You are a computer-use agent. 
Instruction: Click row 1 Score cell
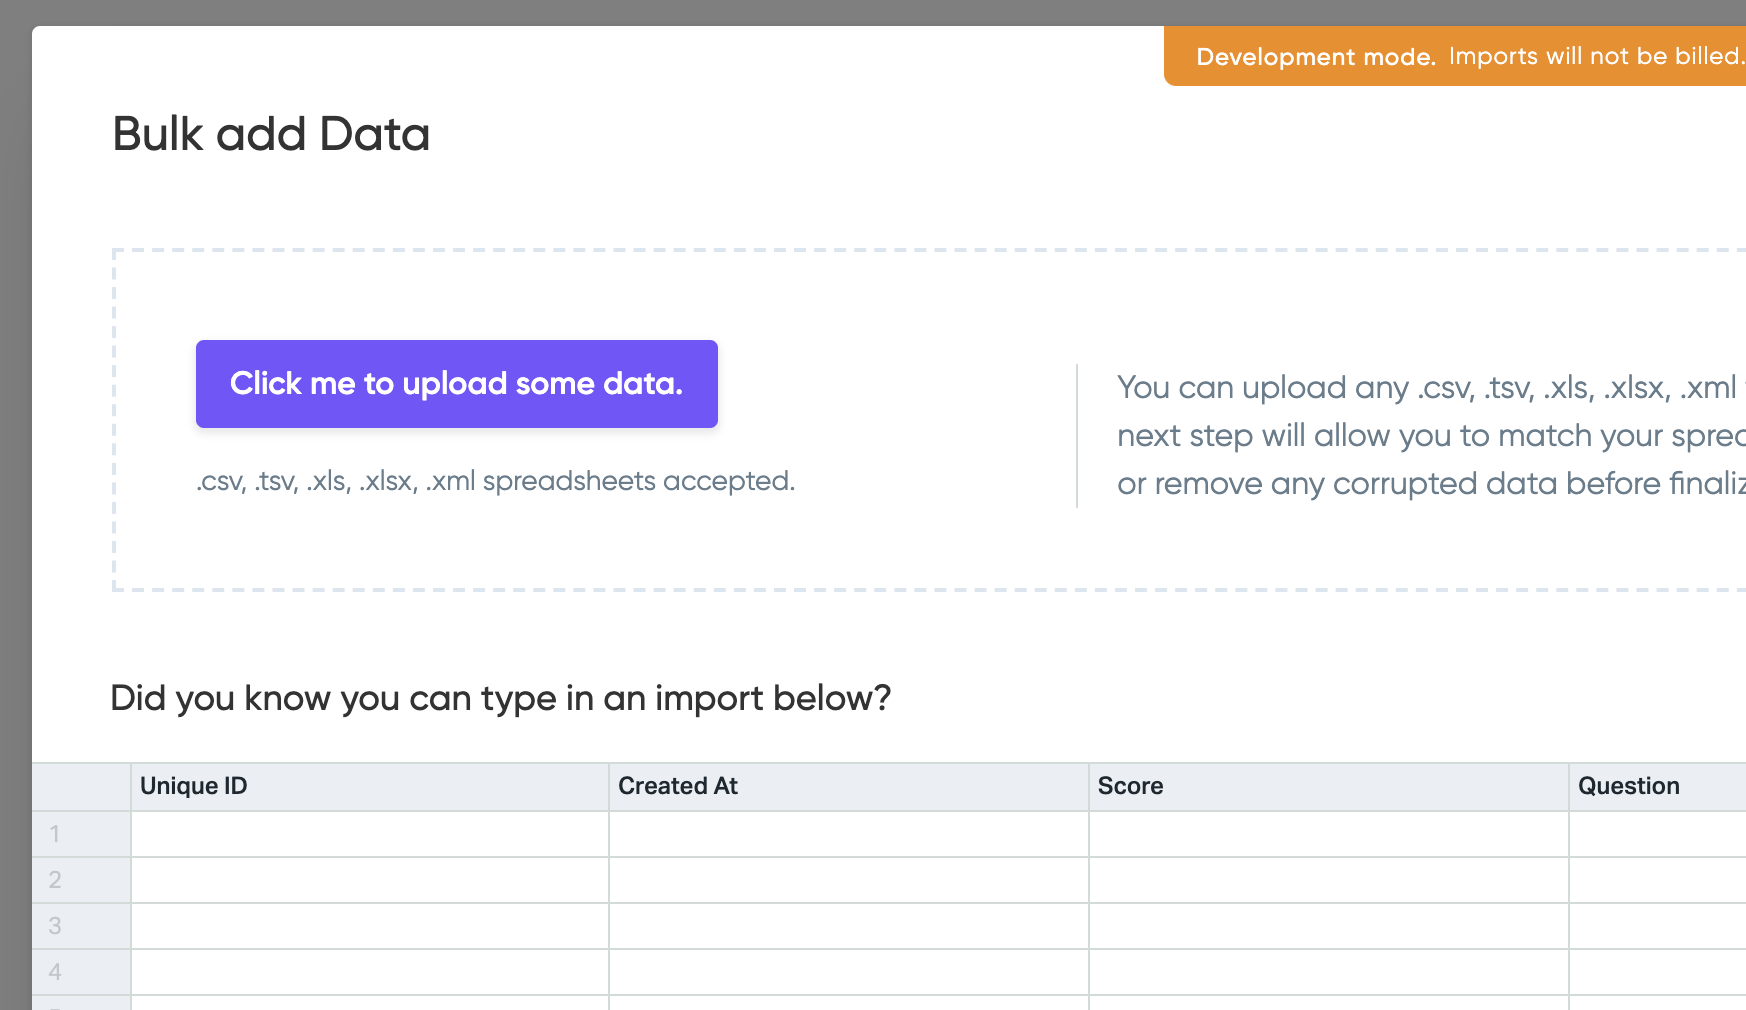[x=1329, y=834]
